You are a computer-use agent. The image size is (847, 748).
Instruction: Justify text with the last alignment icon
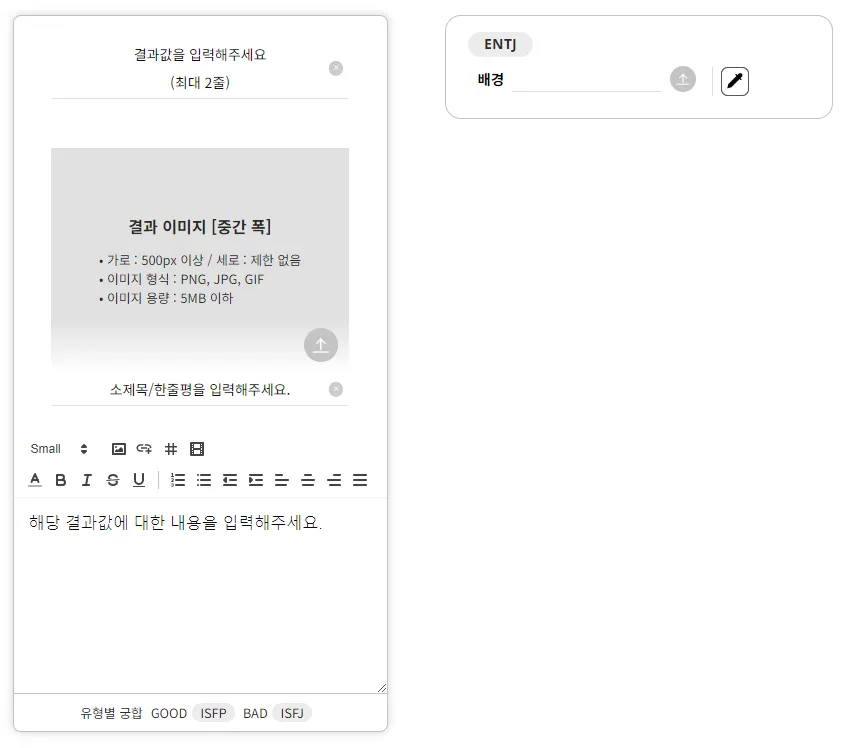[360, 480]
